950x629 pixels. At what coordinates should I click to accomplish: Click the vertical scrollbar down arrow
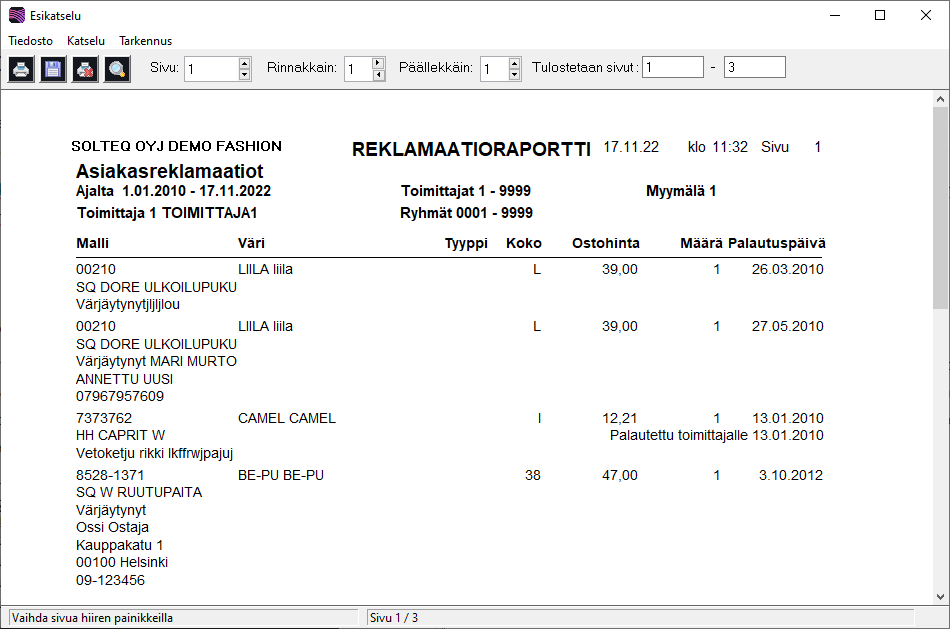click(x=940, y=596)
